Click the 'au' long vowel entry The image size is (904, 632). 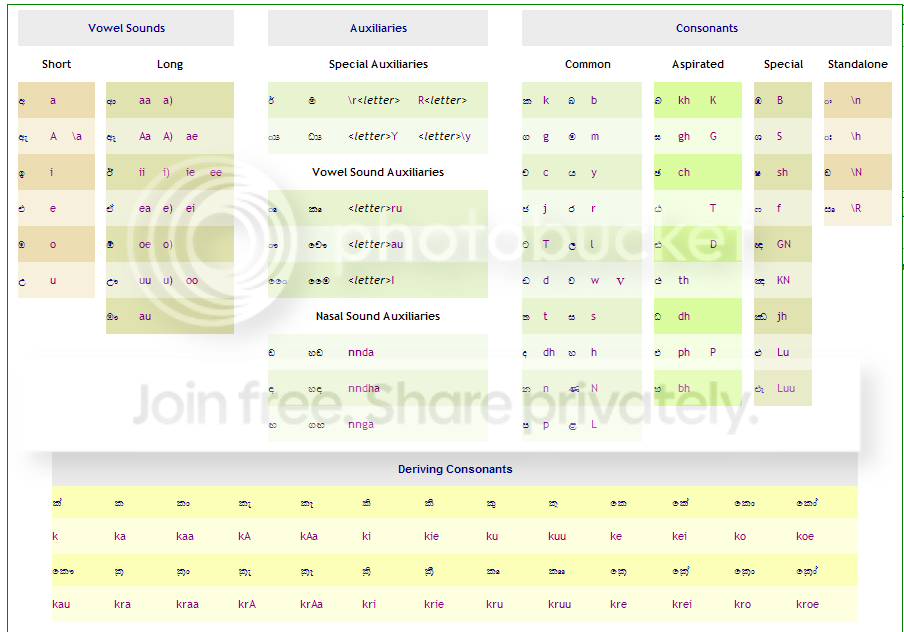coord(145,316)
